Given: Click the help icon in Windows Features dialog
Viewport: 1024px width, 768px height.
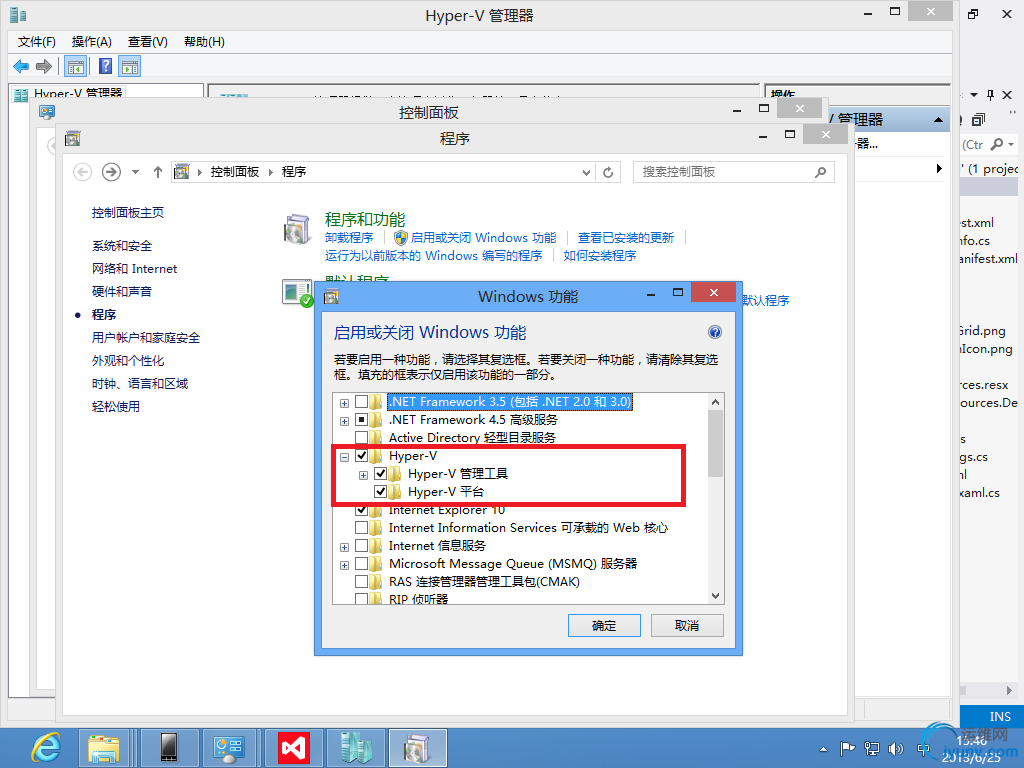Looking at the screenshot, I should pyautogui.click(x=715, y=332).
